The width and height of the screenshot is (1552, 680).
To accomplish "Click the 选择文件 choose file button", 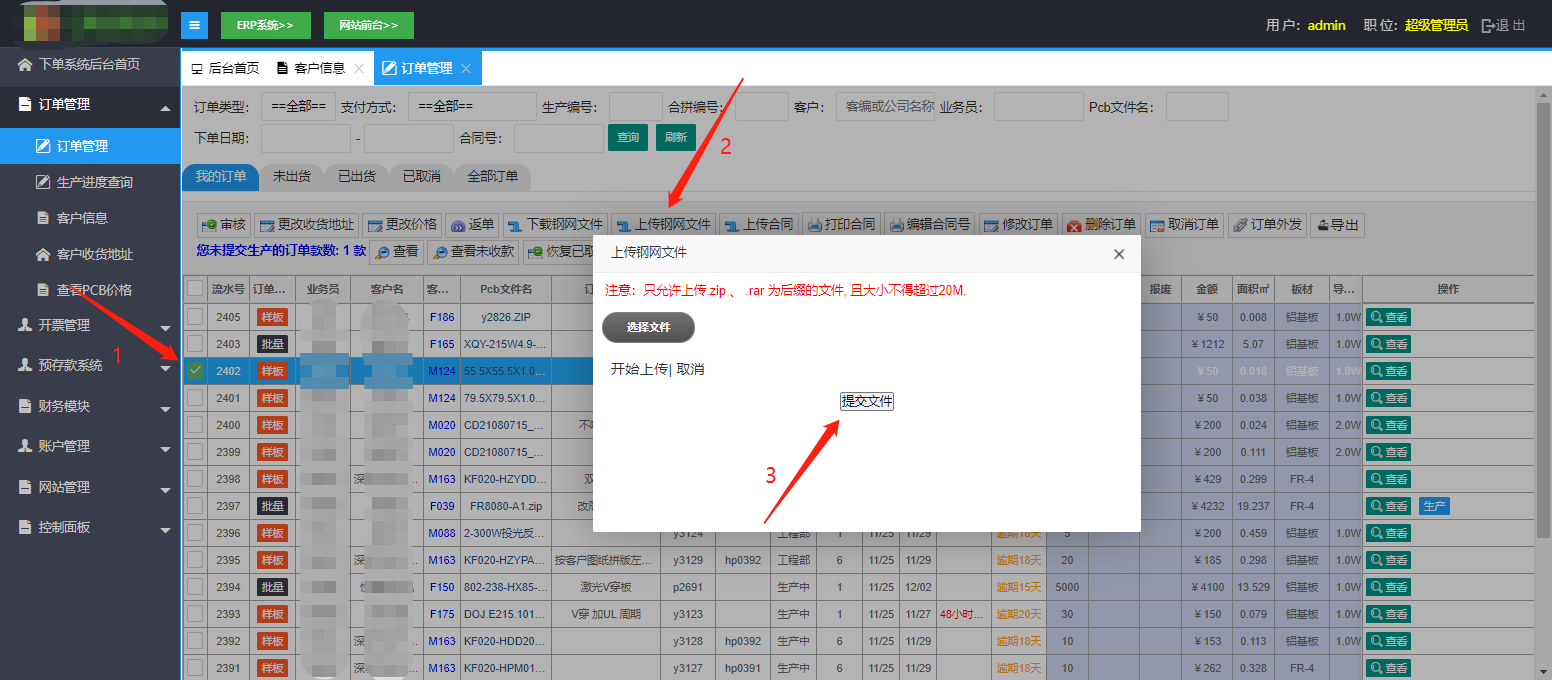I will pyautogui.click(x=648, y=327).
